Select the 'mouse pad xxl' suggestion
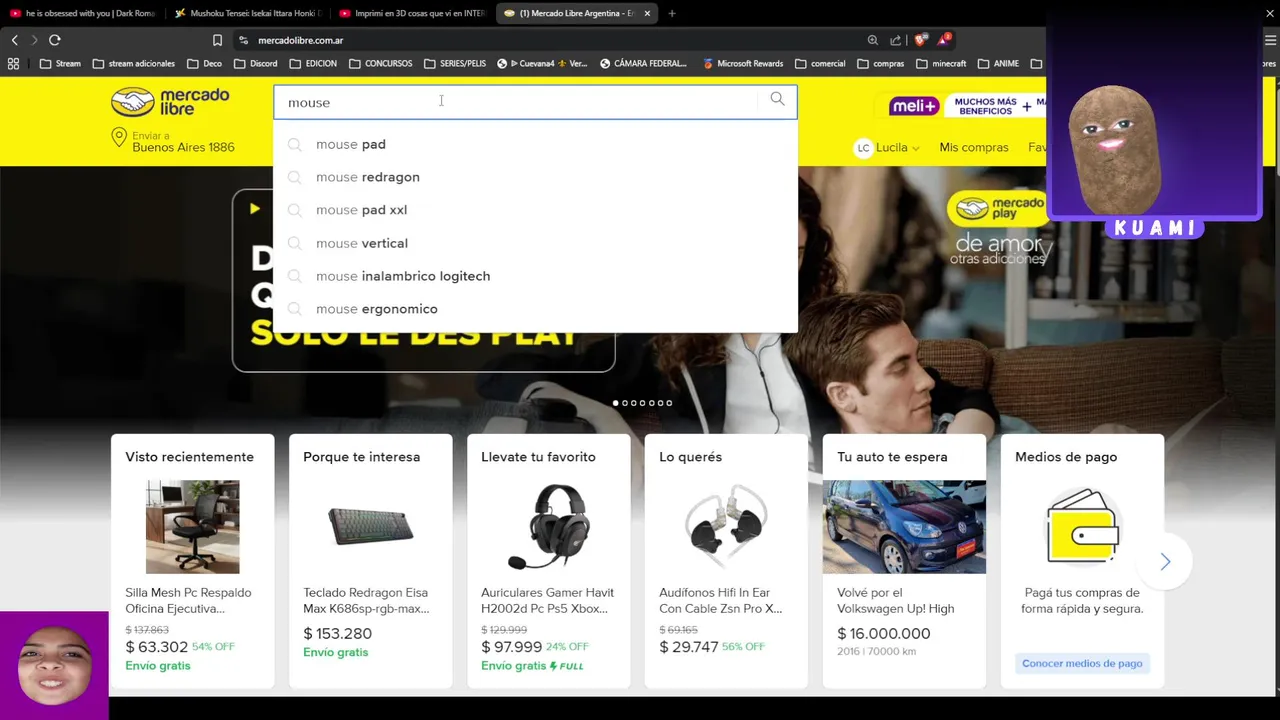 coord(535,210)
